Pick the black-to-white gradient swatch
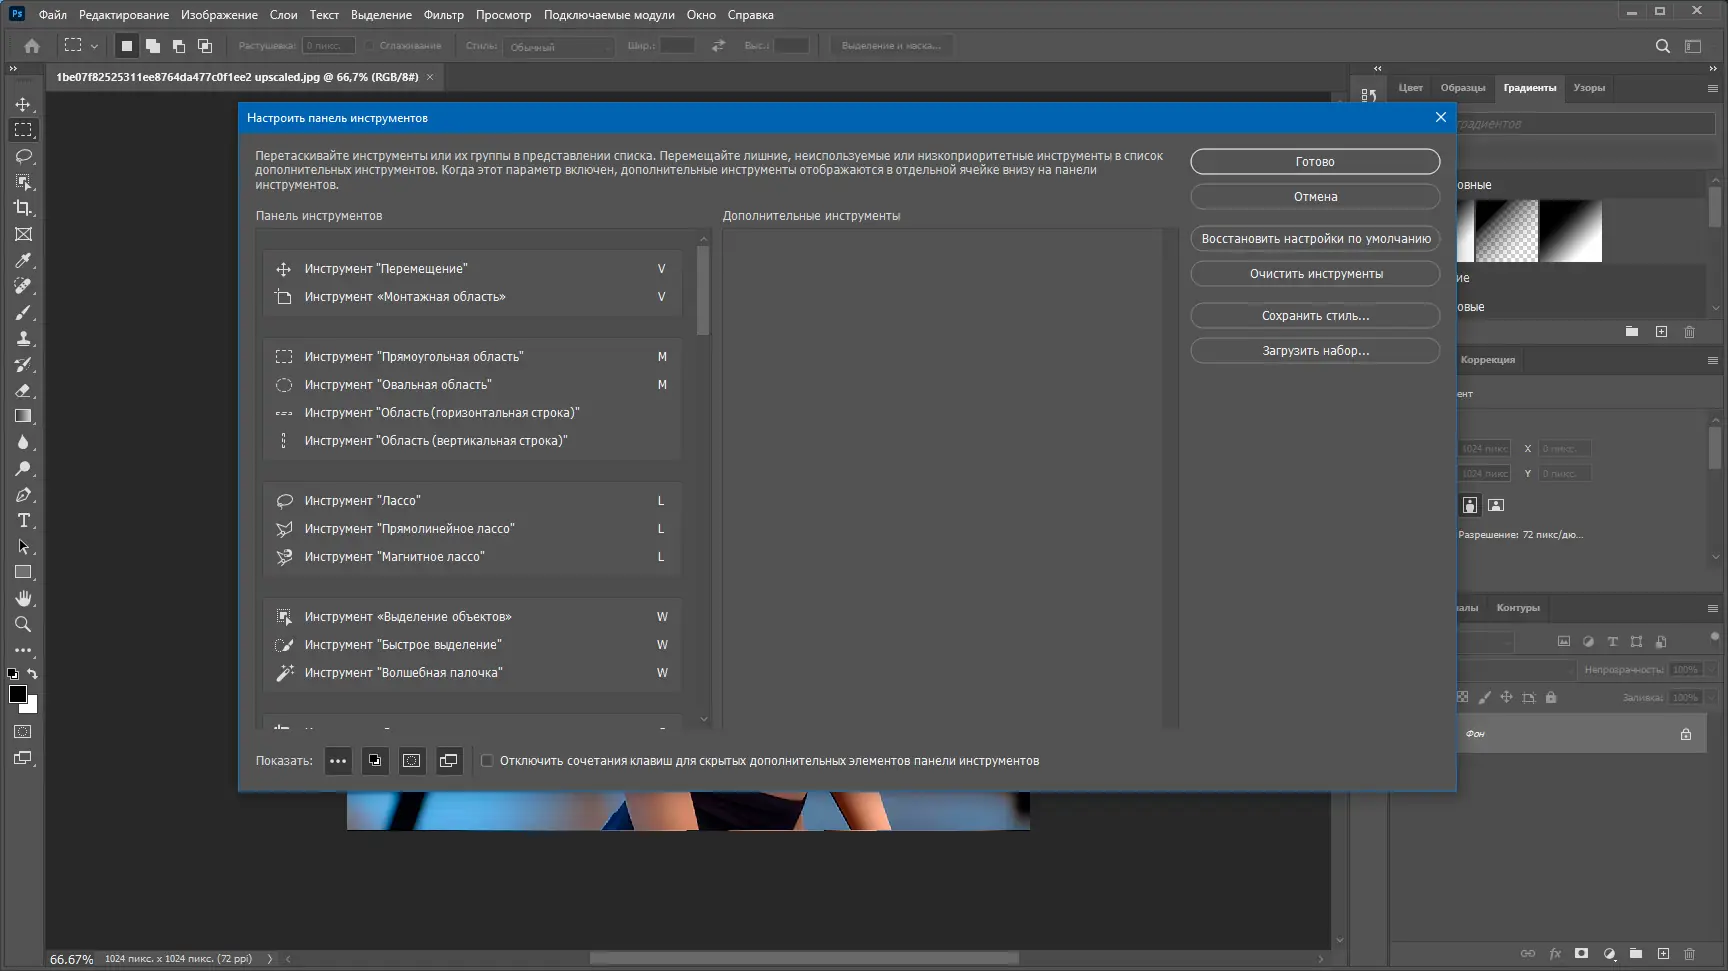 coord(1570,231)
